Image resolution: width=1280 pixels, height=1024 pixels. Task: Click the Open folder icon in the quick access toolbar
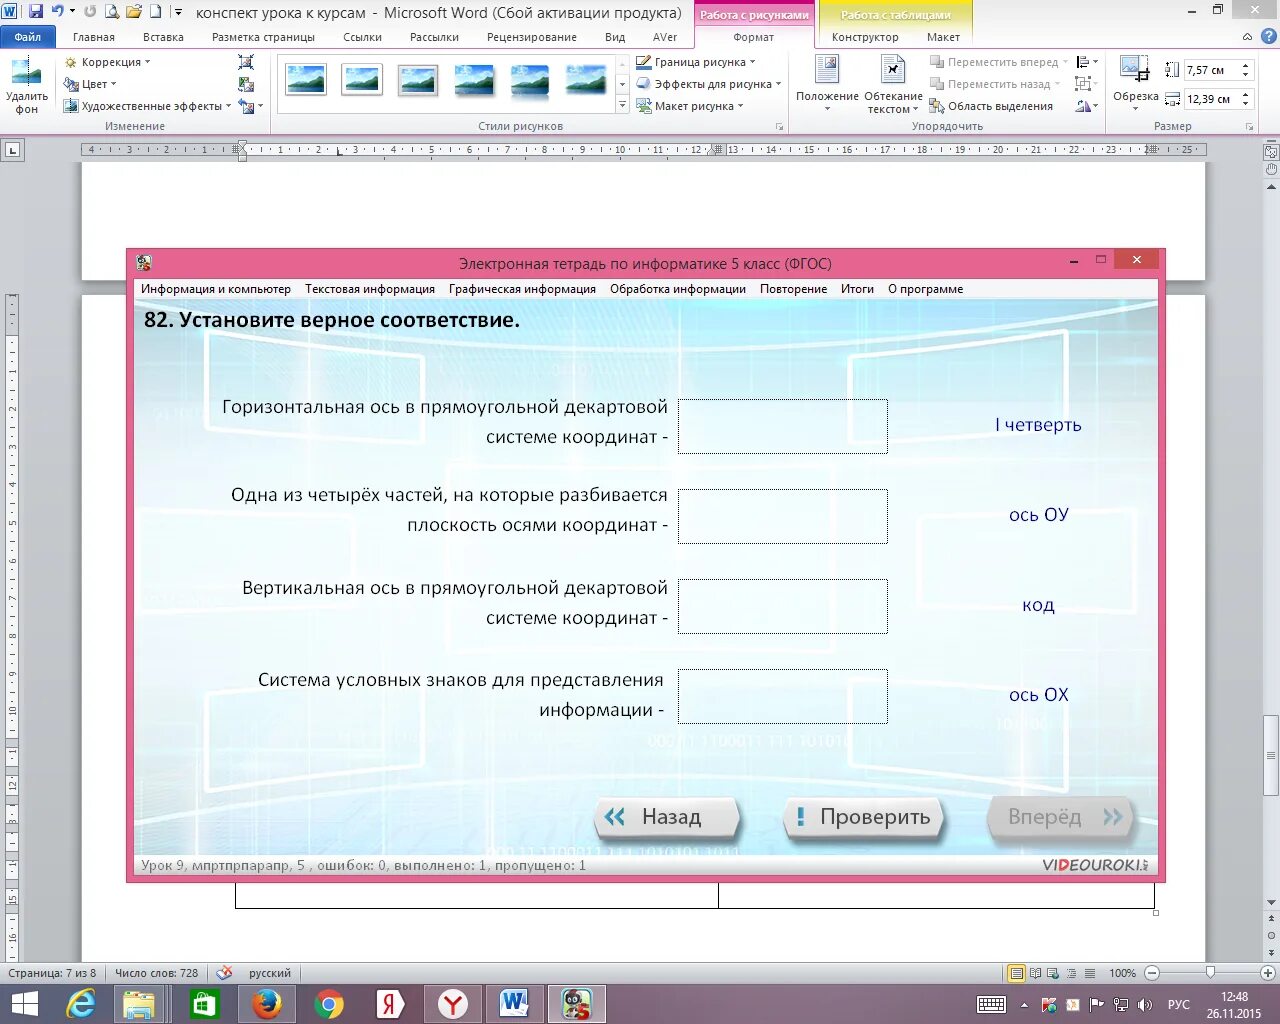coord(134,12)
